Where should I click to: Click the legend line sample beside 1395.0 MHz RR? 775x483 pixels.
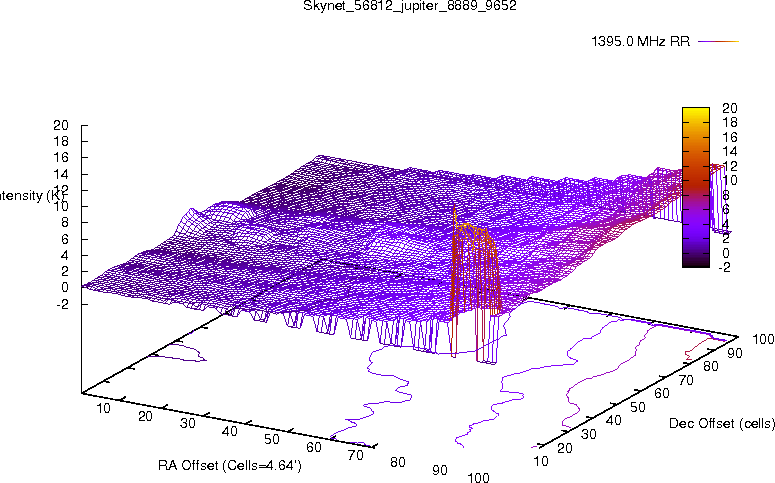(x=717, y=42)
